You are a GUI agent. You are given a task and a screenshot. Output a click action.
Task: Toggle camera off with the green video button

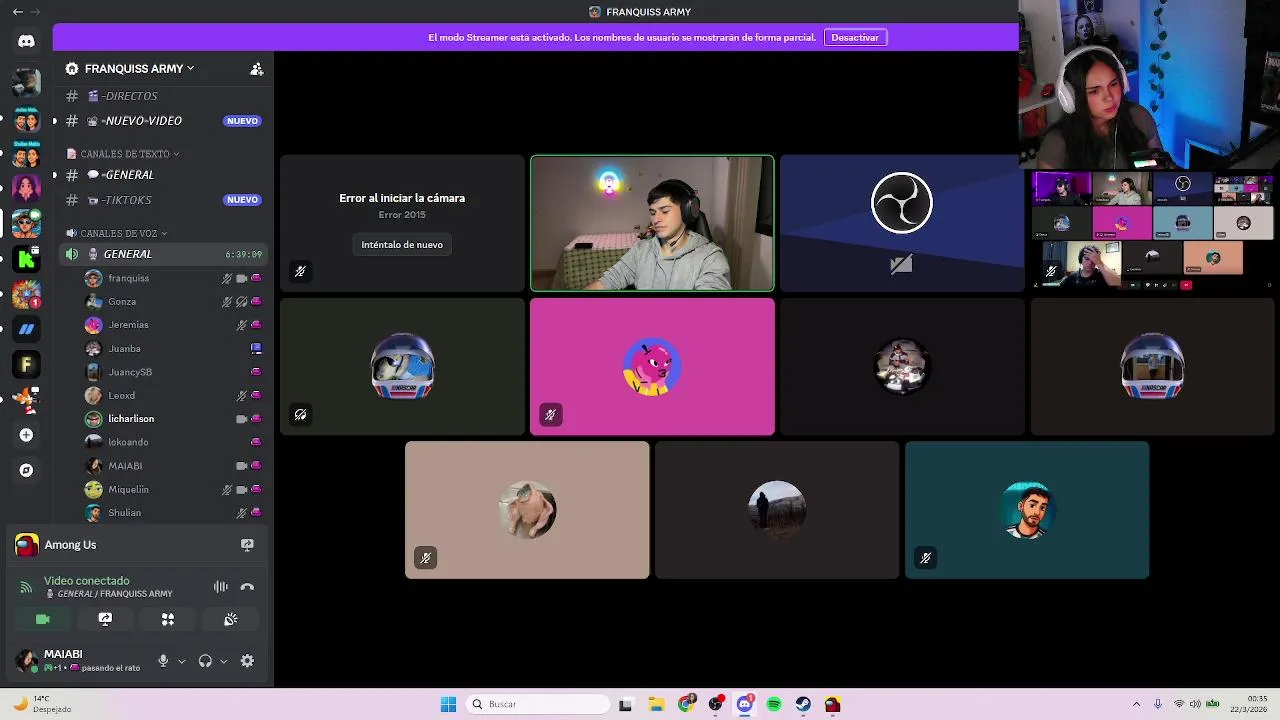pos(42,619)
